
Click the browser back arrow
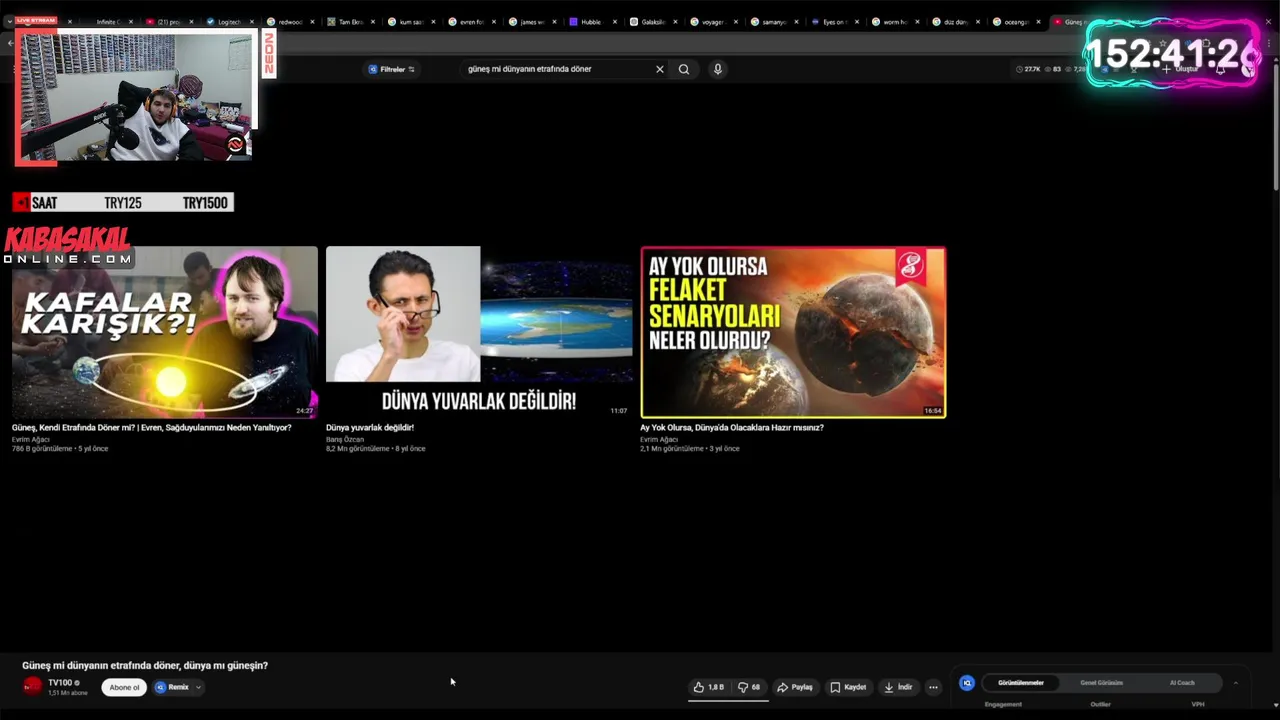(10, 43)
